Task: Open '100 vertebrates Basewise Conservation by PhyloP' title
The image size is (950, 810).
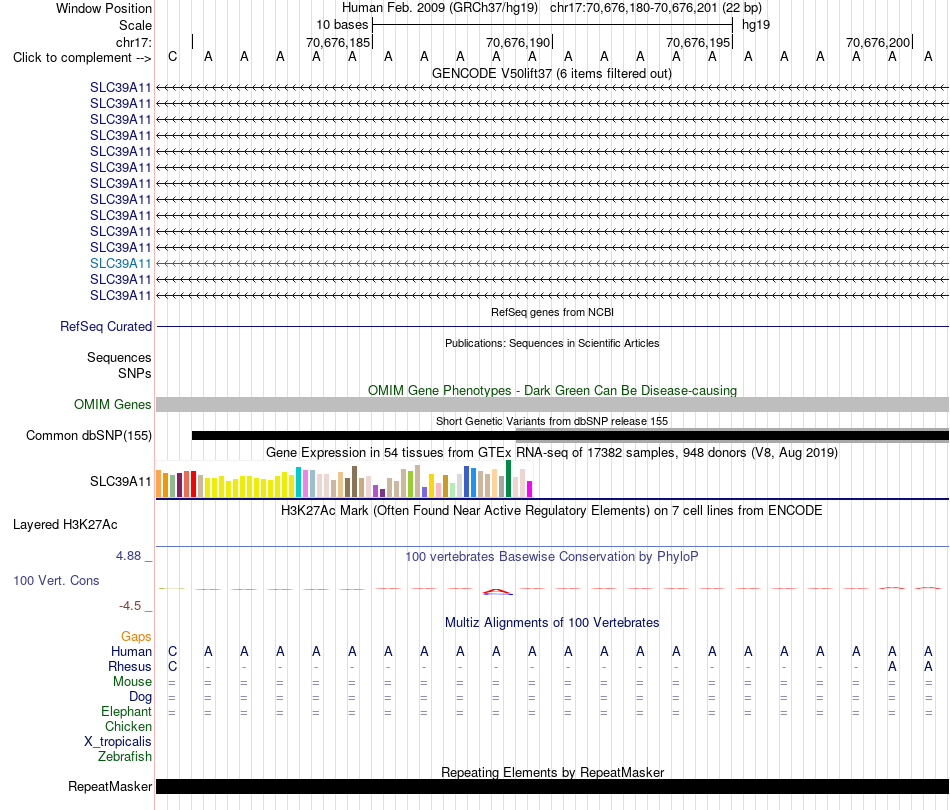Action: click(x=552, y=556)
